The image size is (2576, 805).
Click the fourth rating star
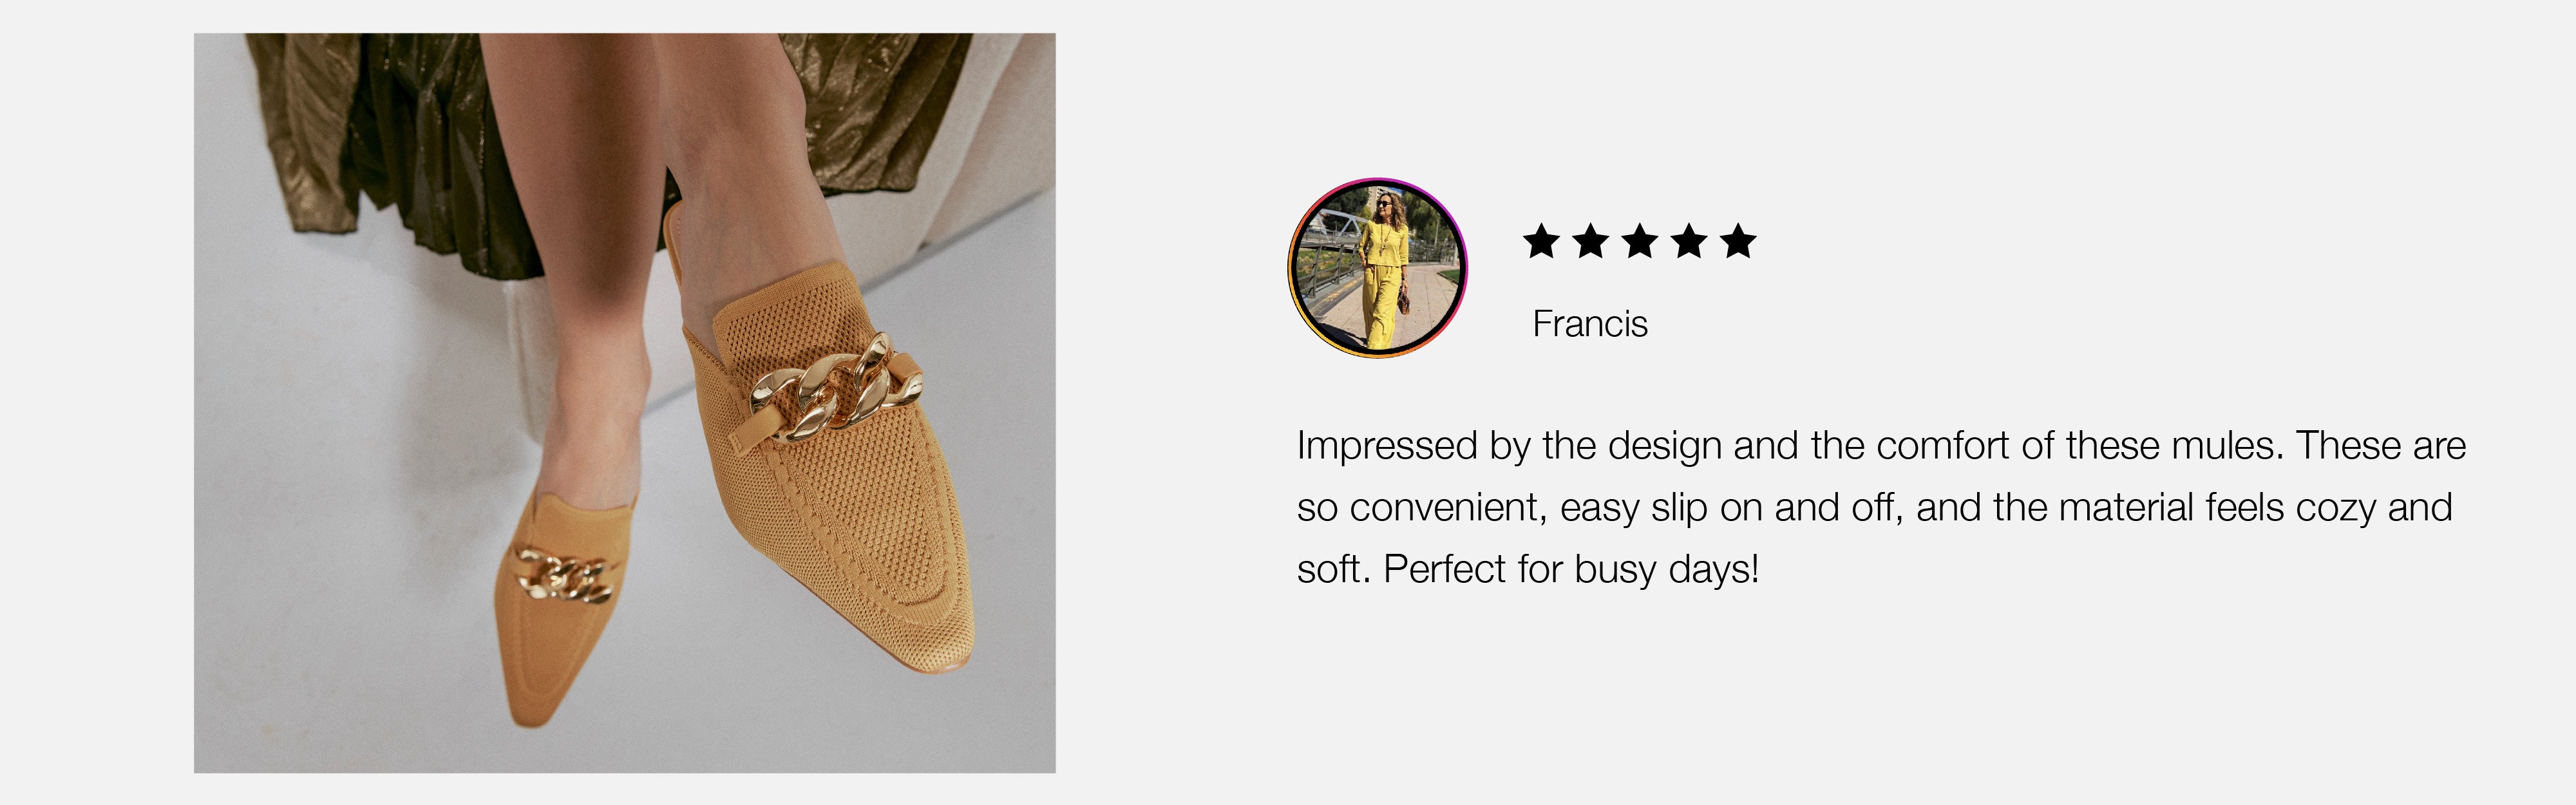(x=1690, y=241)
